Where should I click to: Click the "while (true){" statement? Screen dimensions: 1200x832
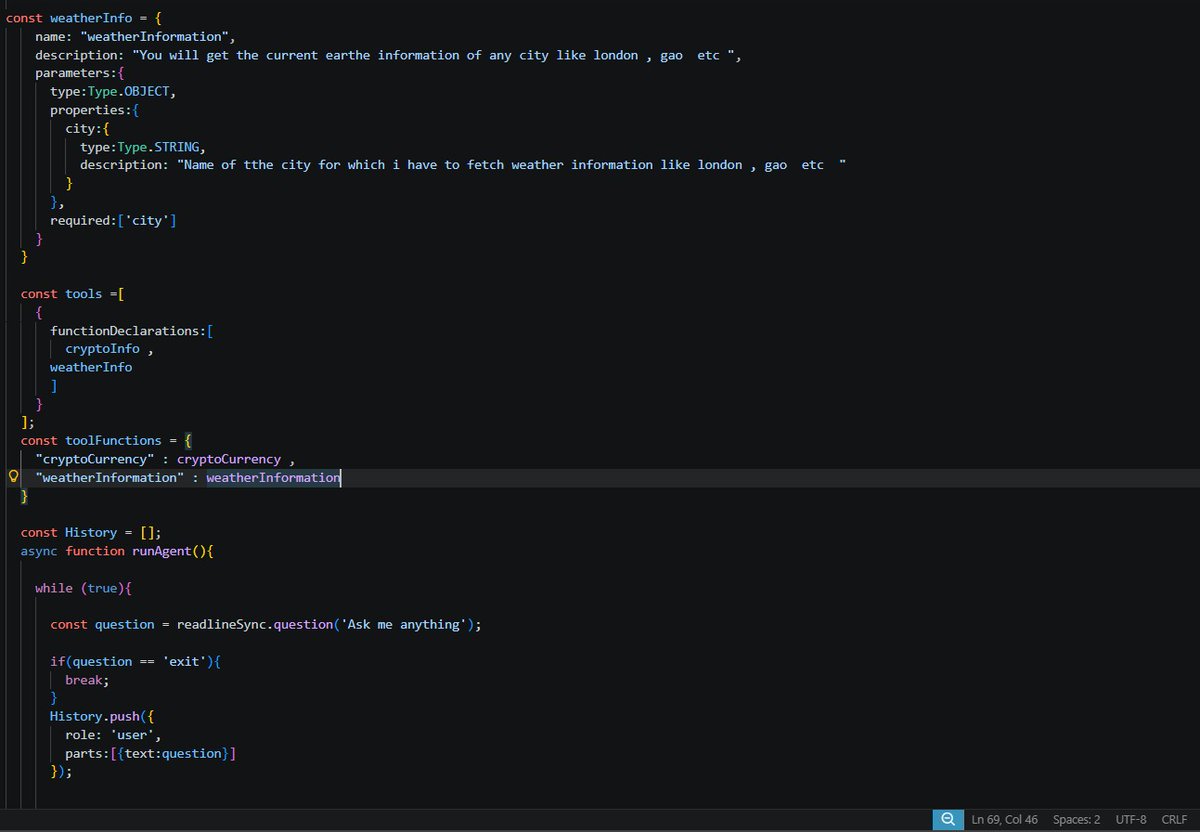pyautogui.click(x=84, y=588)
